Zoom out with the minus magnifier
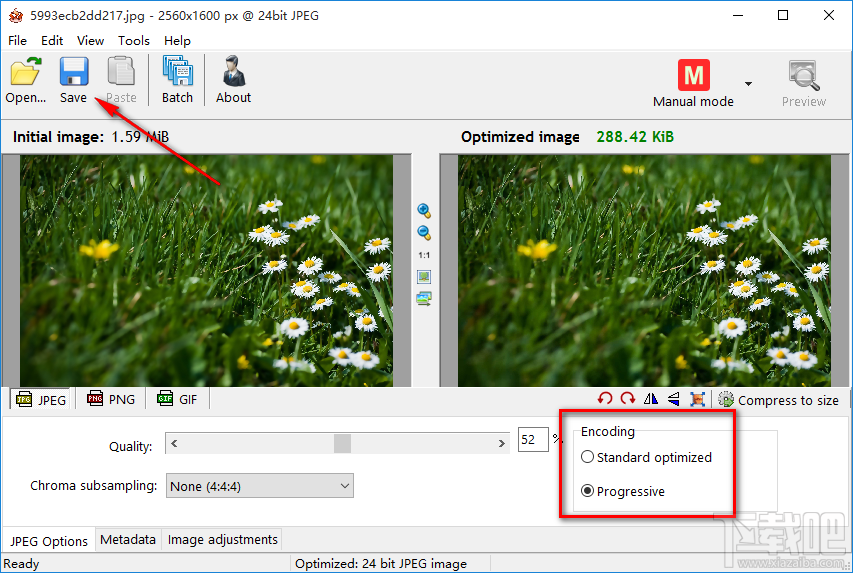The width and height of the screenshot is (853, 573). point(424,233)
